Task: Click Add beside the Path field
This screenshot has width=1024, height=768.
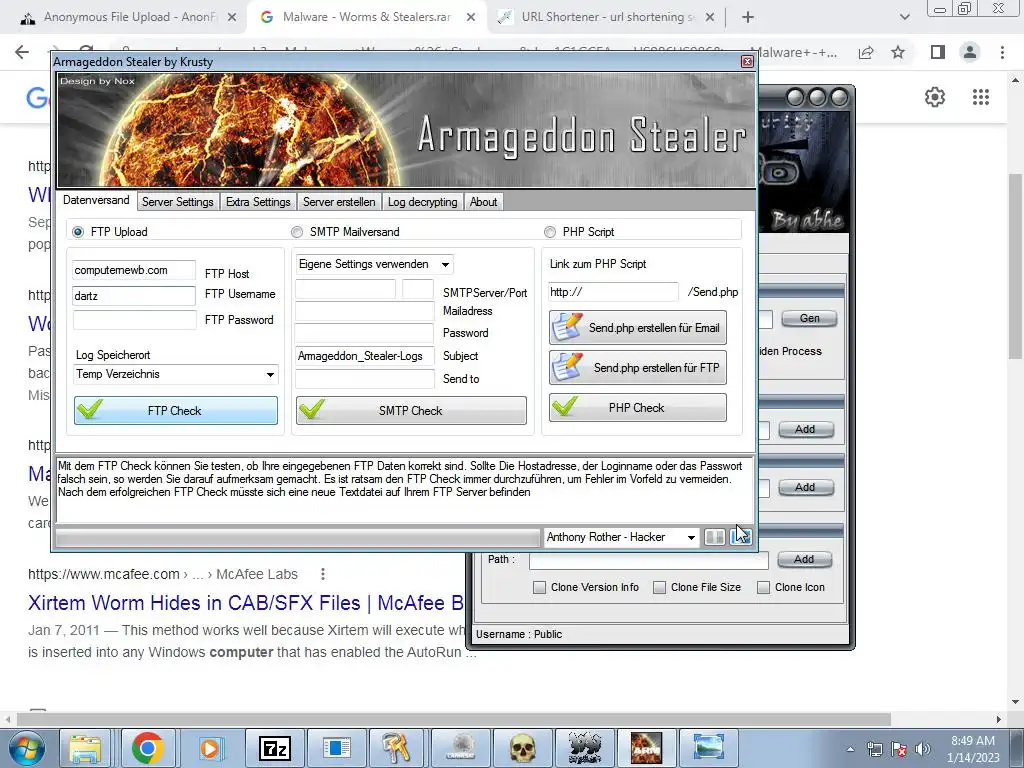Action: 804,559
